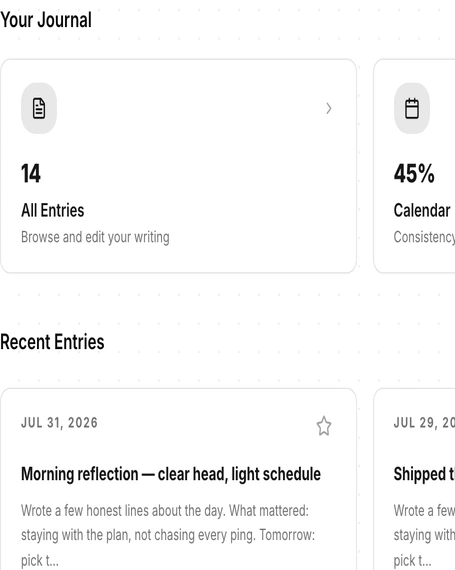Star the Jul 31 Morning reflection entry
The image size is (455, 570).
[x=324, y=426]
